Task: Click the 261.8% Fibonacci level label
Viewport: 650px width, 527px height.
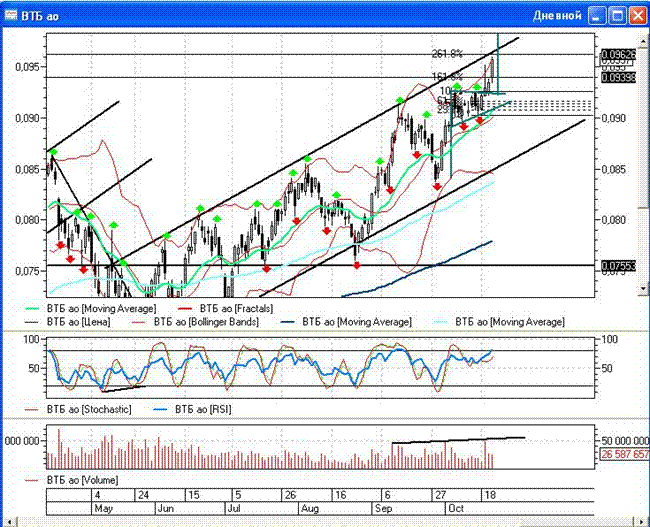Action: (x=447, y=53)
